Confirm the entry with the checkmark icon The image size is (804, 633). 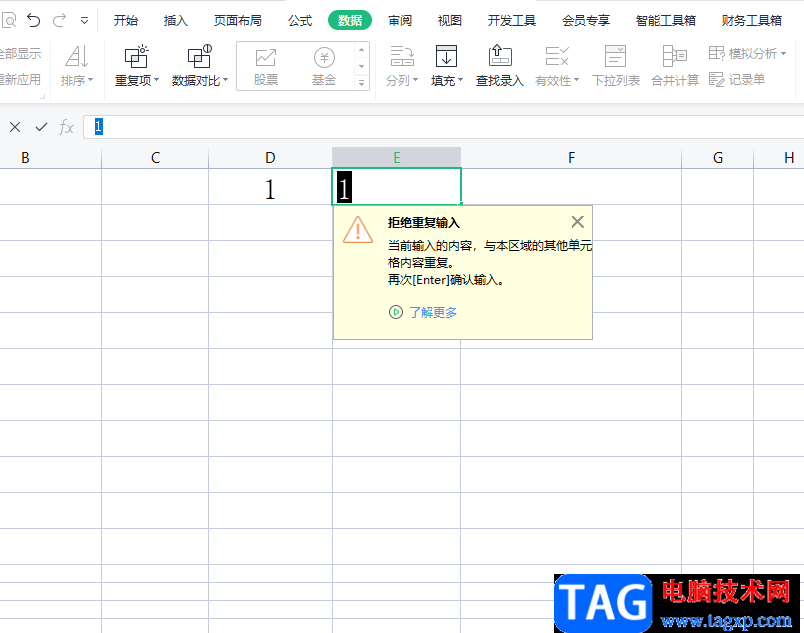click(x=42, y=127)
